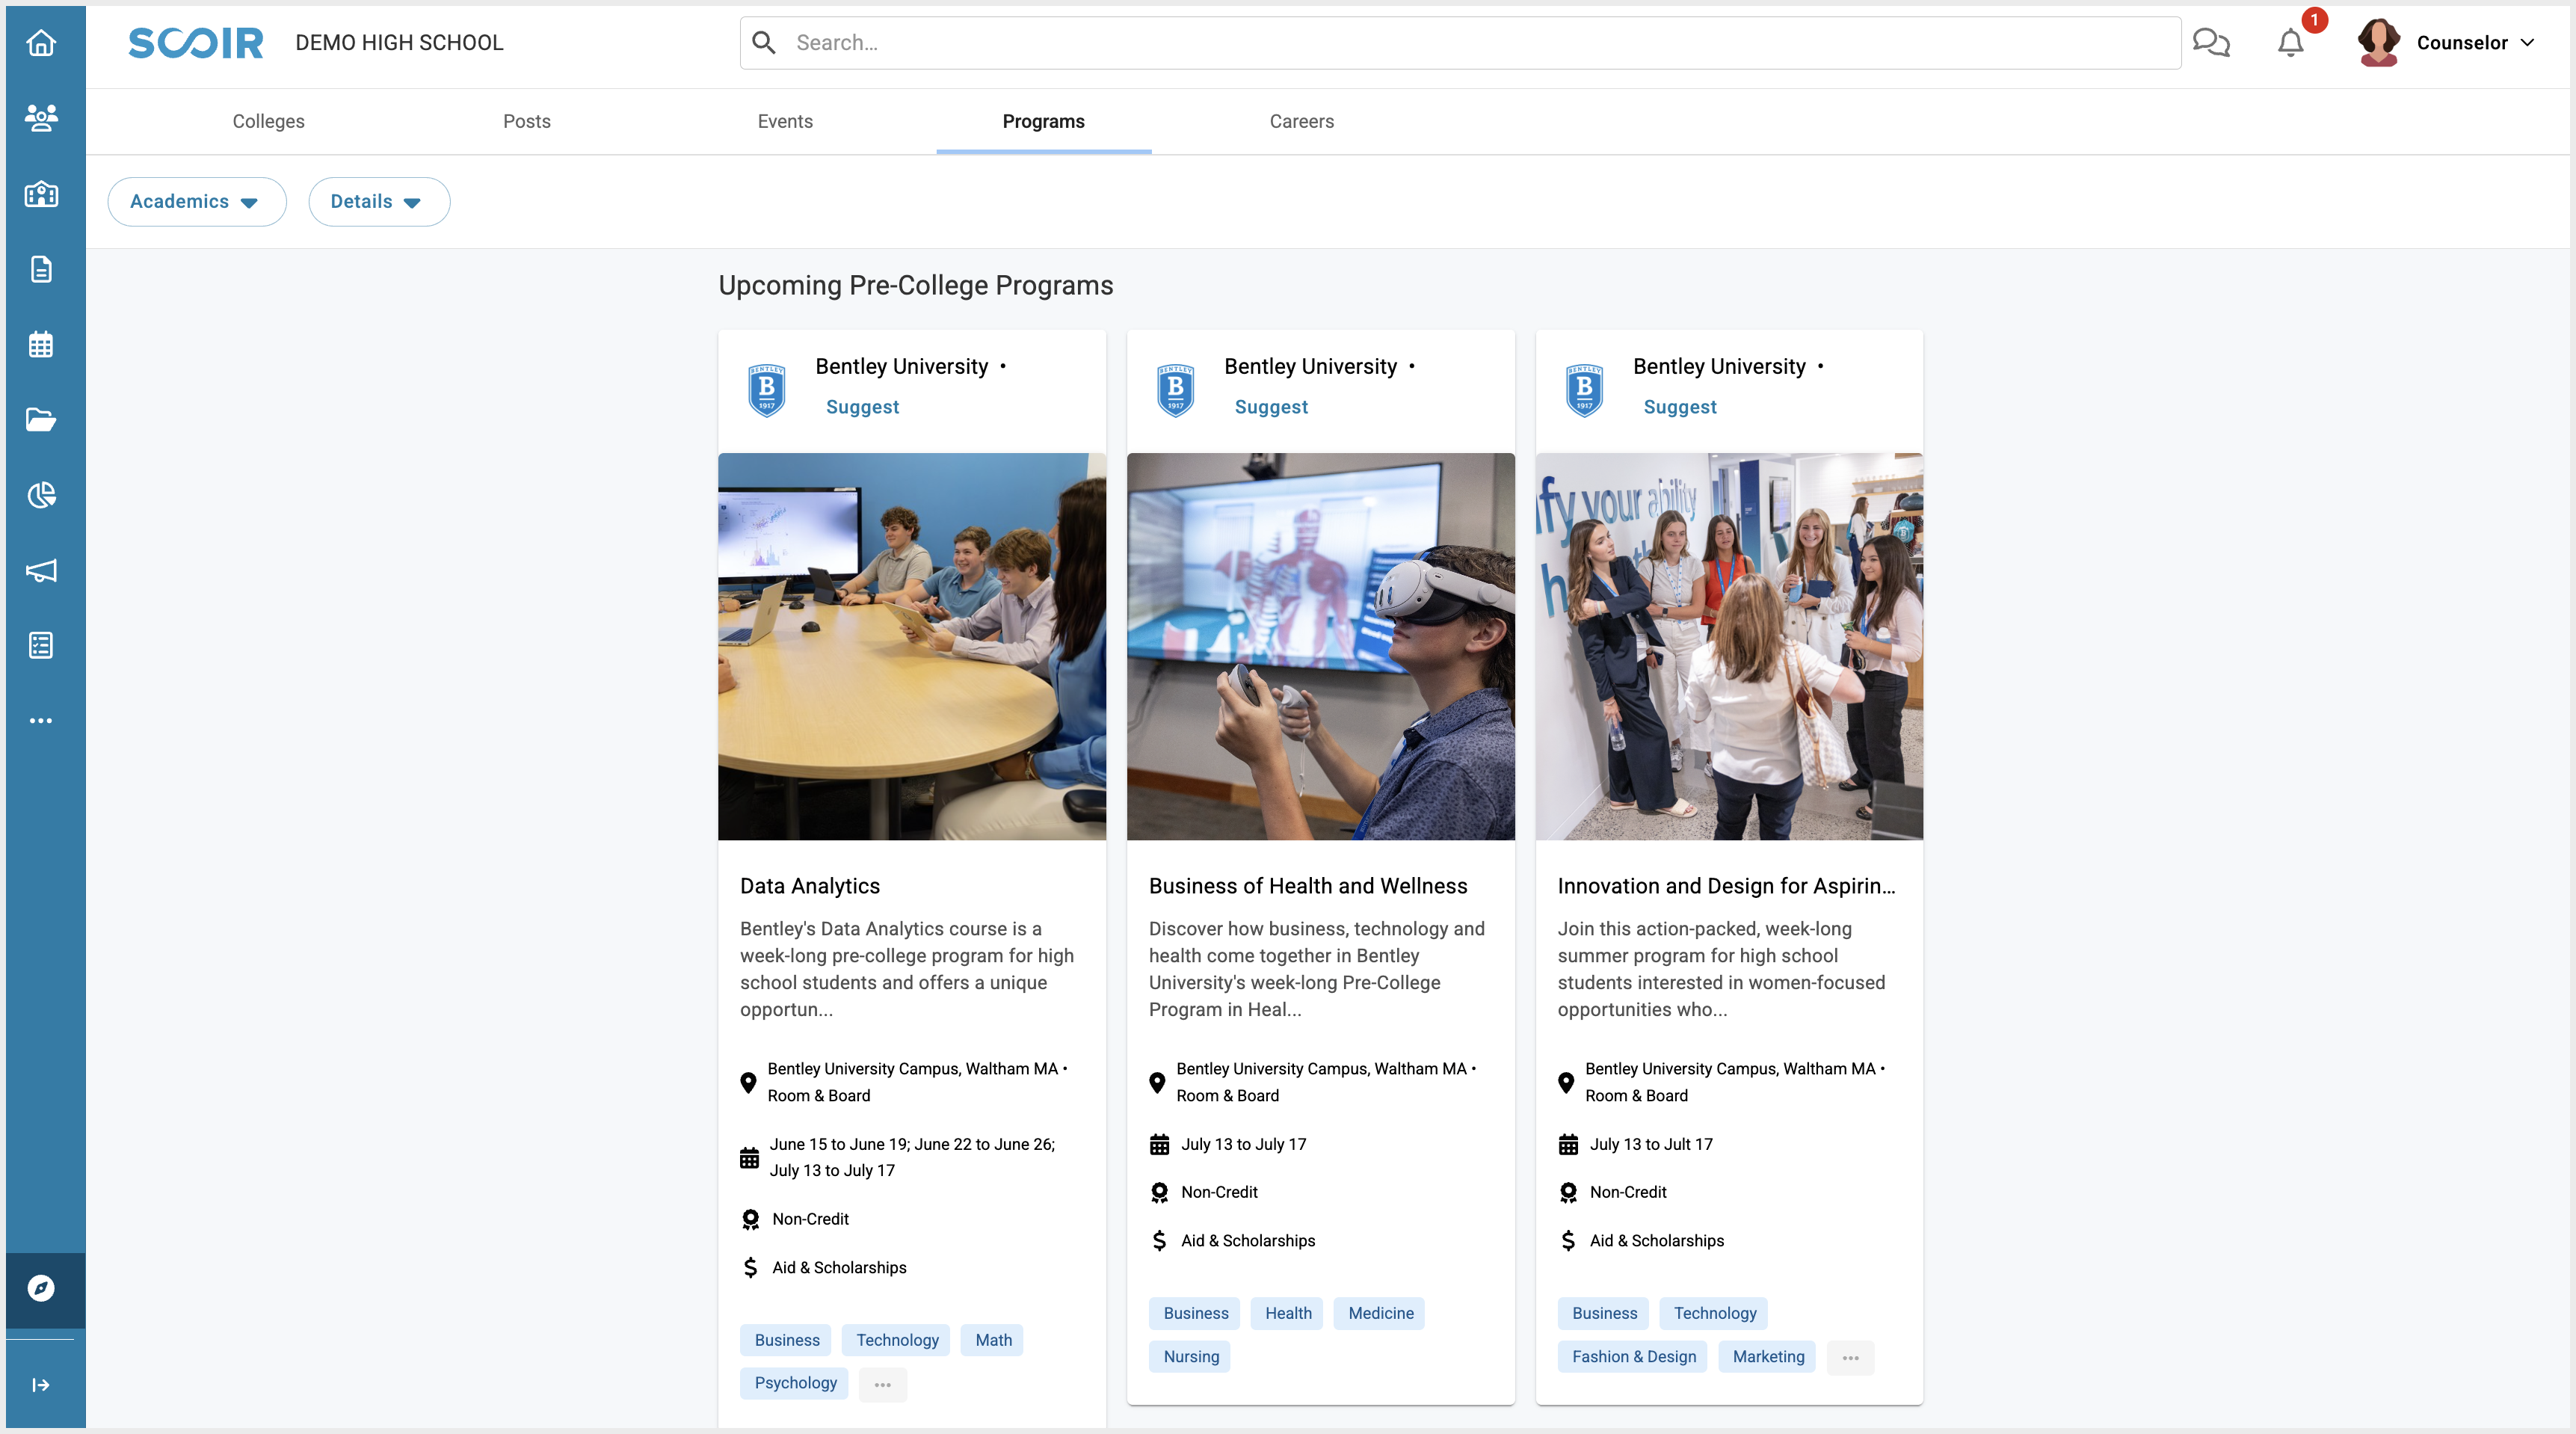Open the pie chart reports icon

(x=41, y=495)
